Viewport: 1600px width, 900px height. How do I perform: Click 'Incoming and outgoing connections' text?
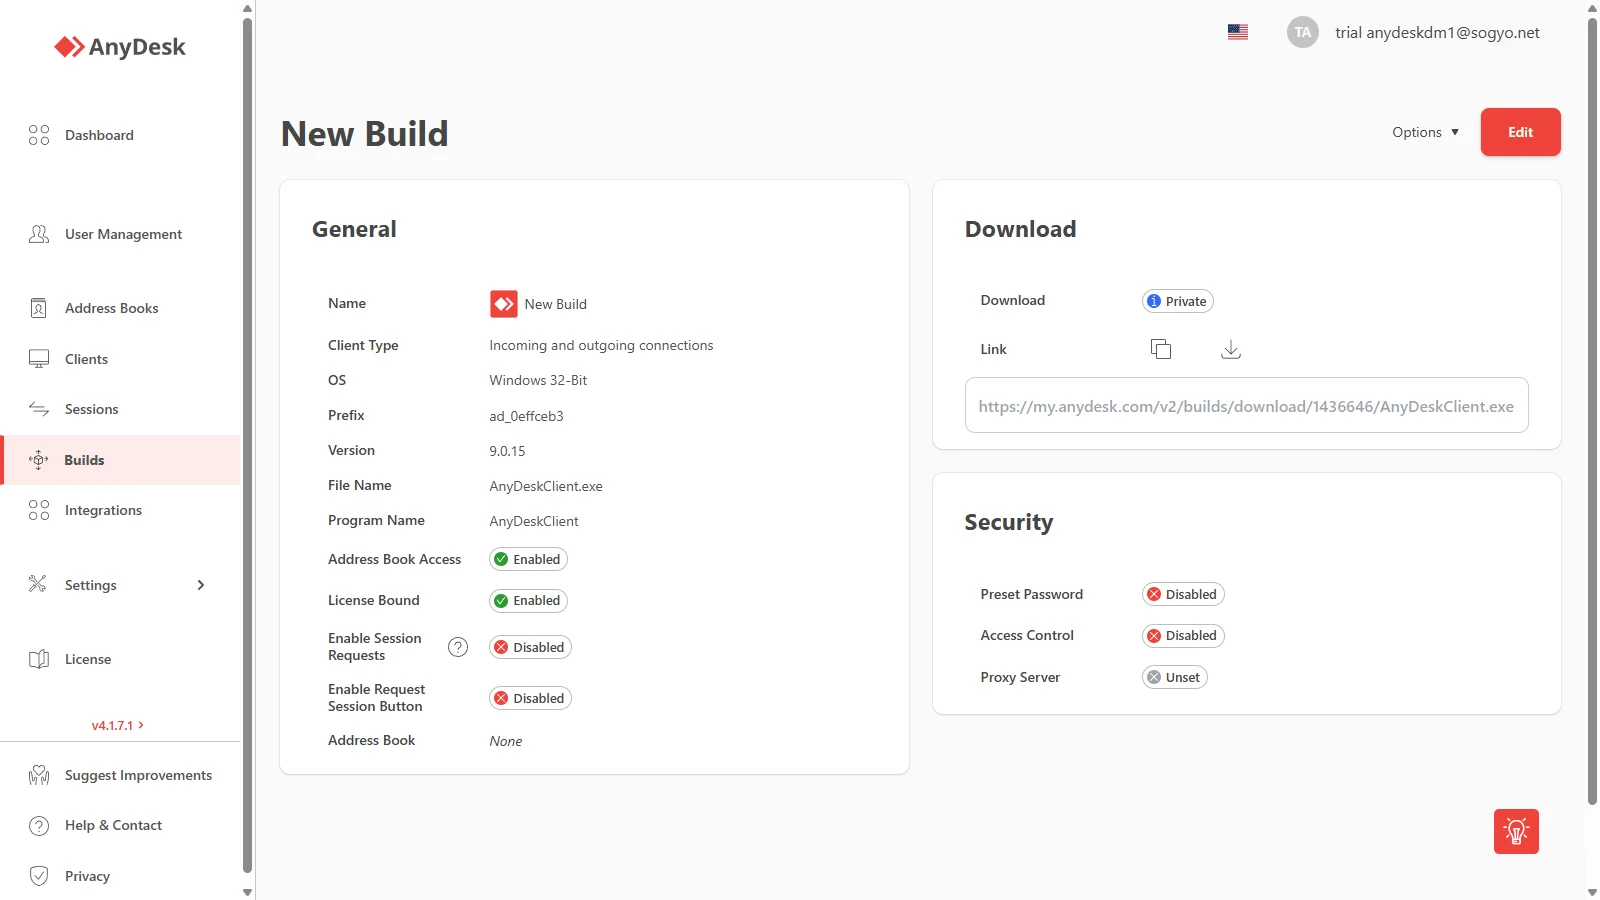[601, 345]
